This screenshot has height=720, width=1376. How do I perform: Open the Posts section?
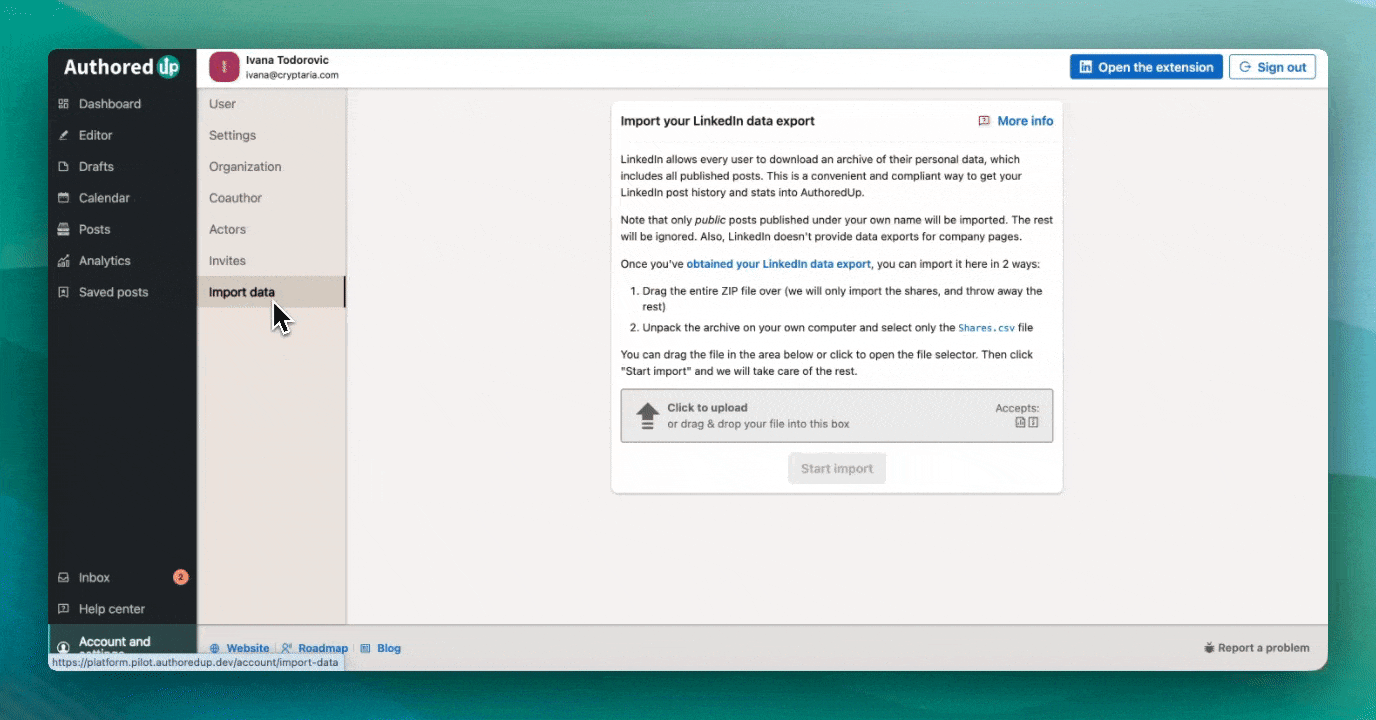pyautogui.click(x=94, y=229)
